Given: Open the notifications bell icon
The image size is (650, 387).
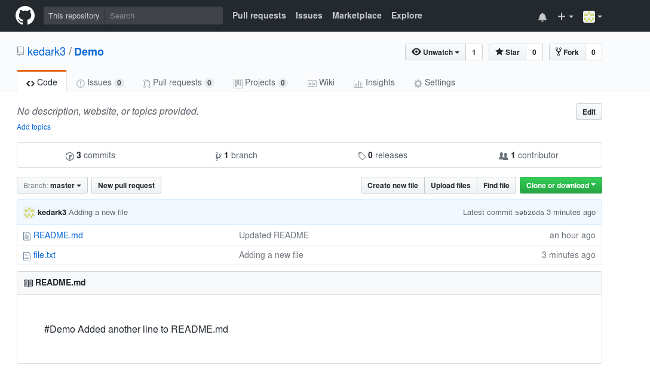Looking at the screenshot, I should click(x=542, y=17).
